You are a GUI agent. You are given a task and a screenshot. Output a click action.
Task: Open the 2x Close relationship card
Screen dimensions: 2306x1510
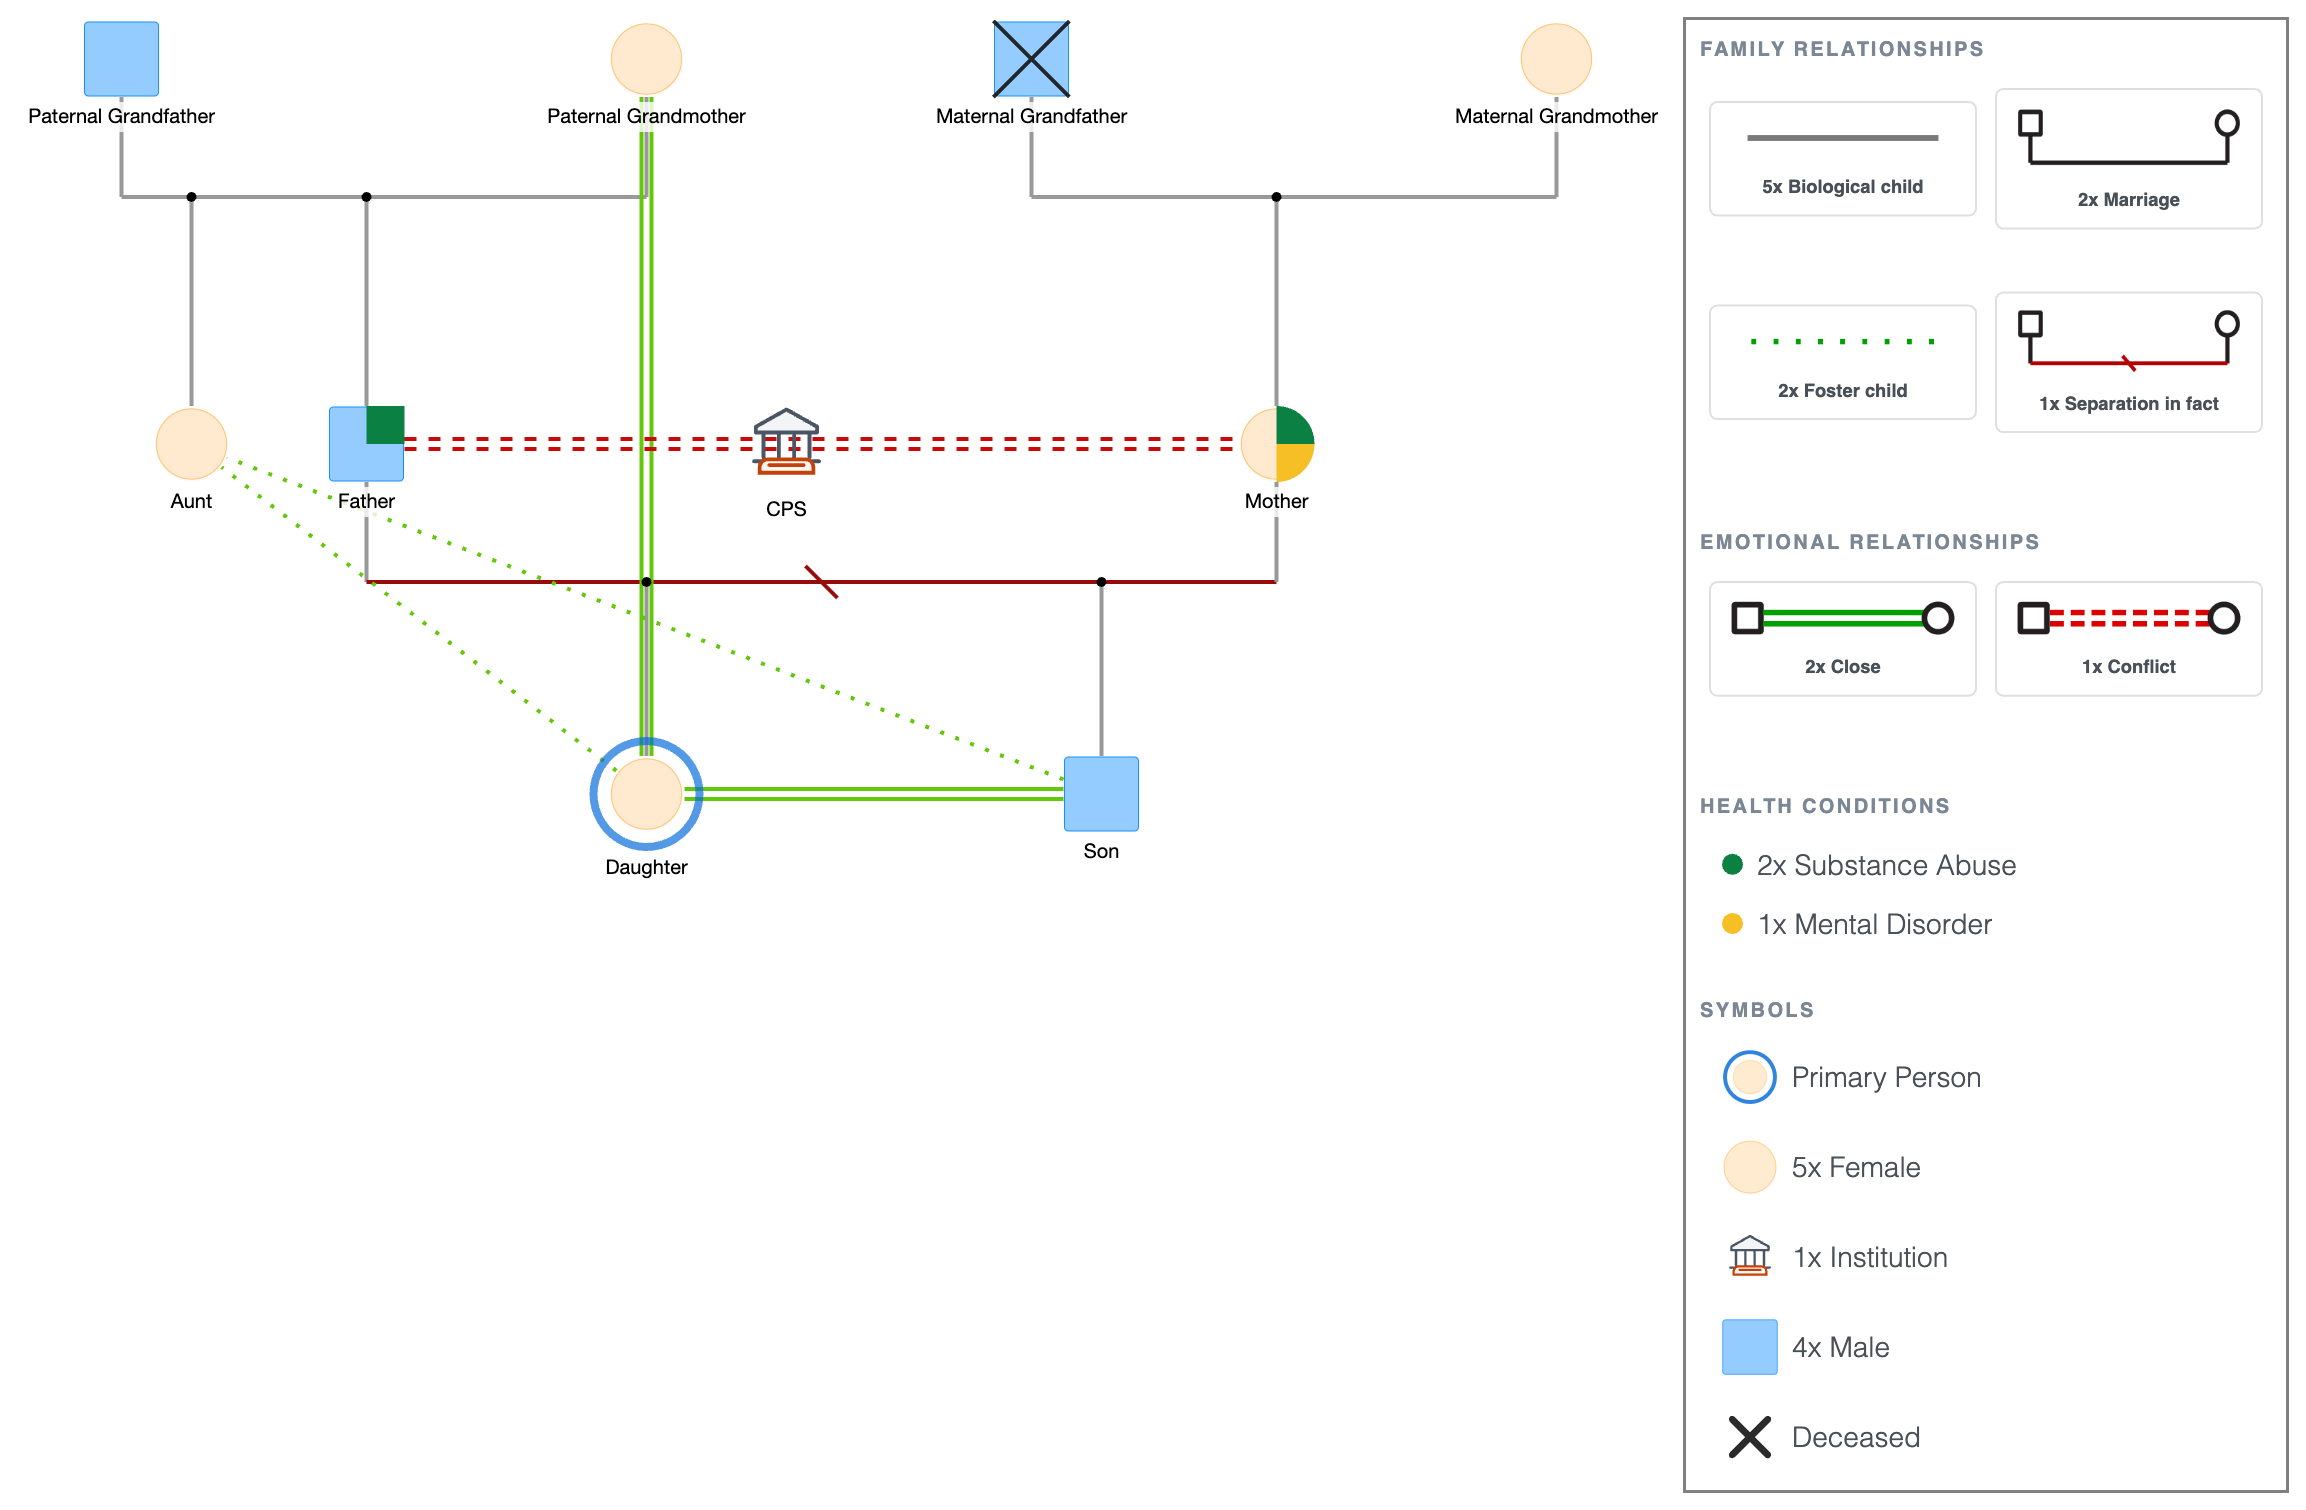1842,638
